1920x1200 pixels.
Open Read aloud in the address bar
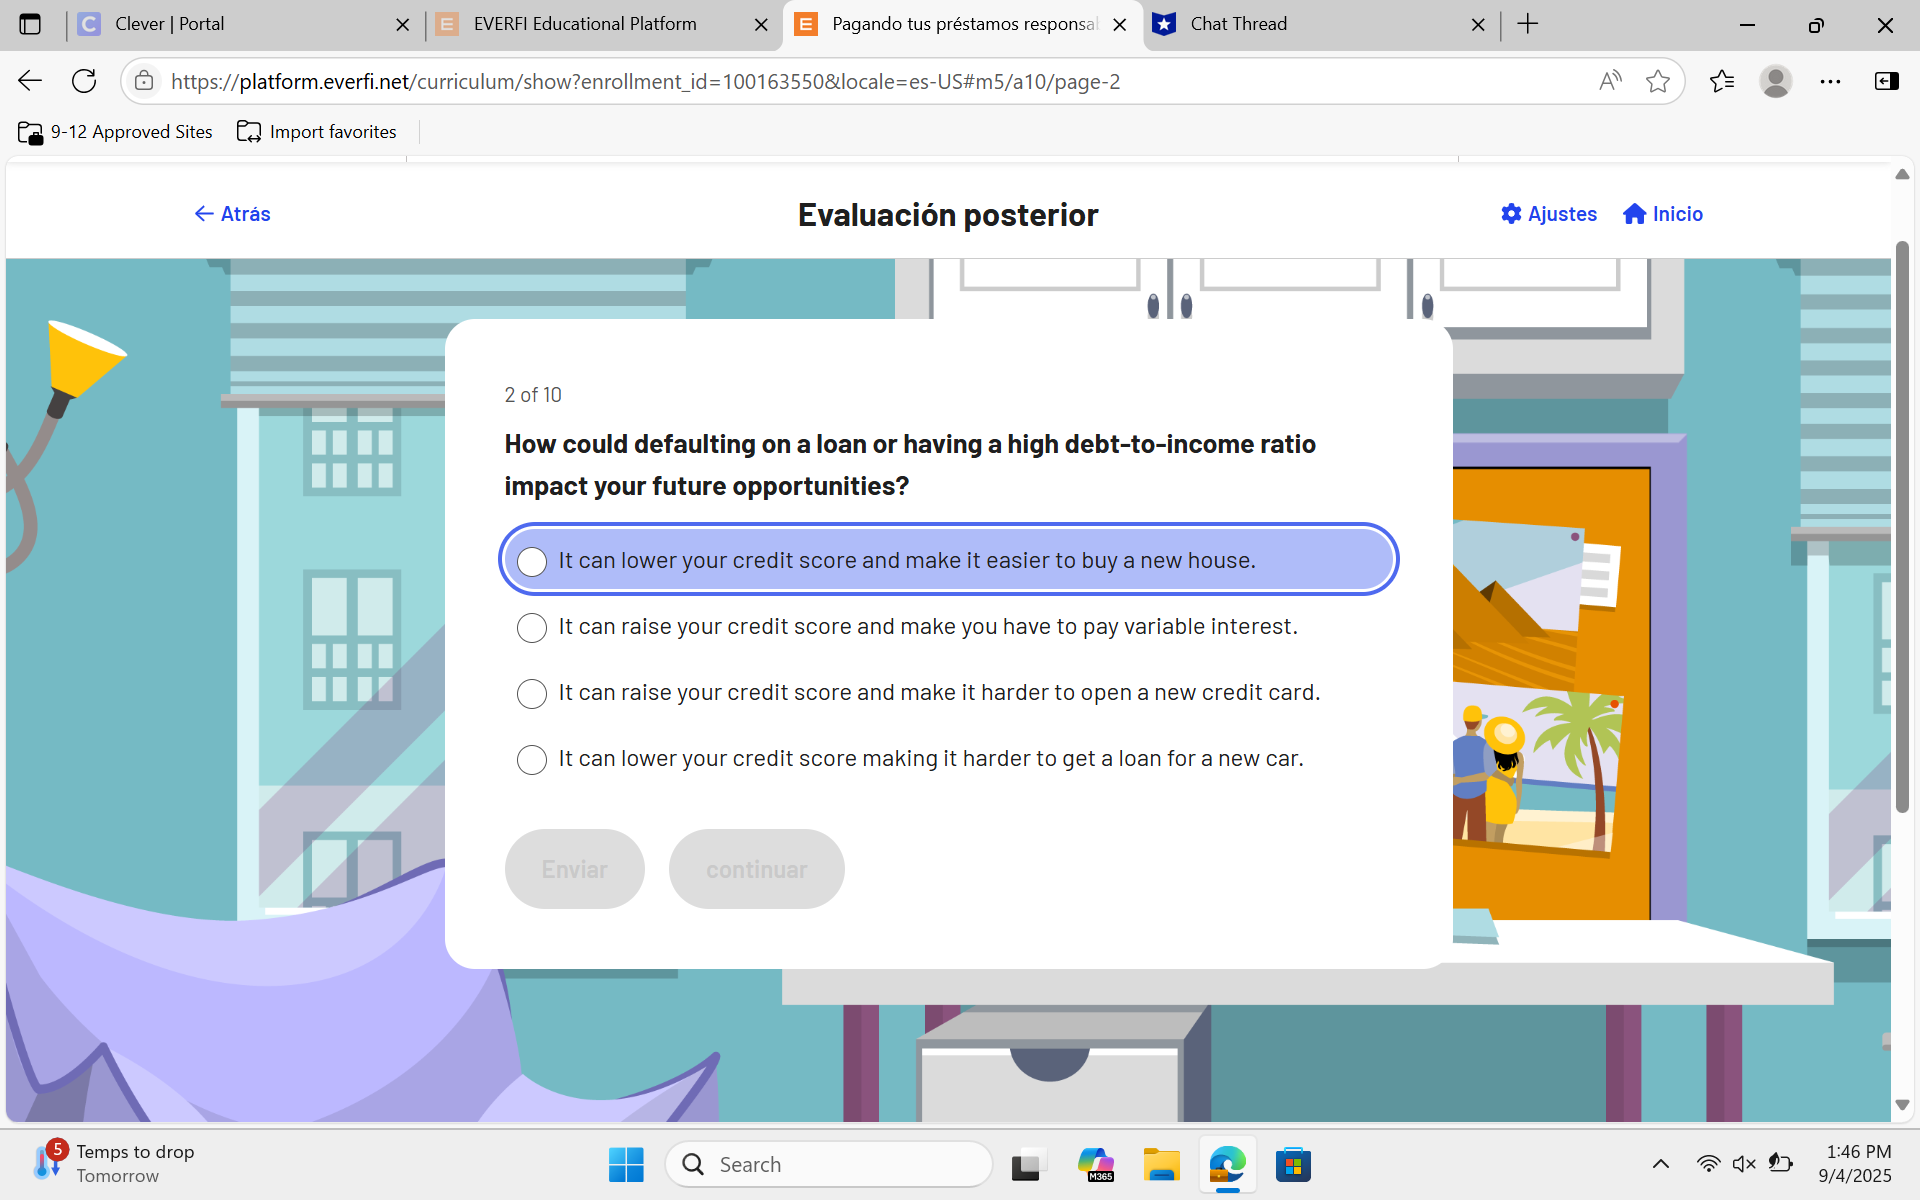pos(1610,81)
